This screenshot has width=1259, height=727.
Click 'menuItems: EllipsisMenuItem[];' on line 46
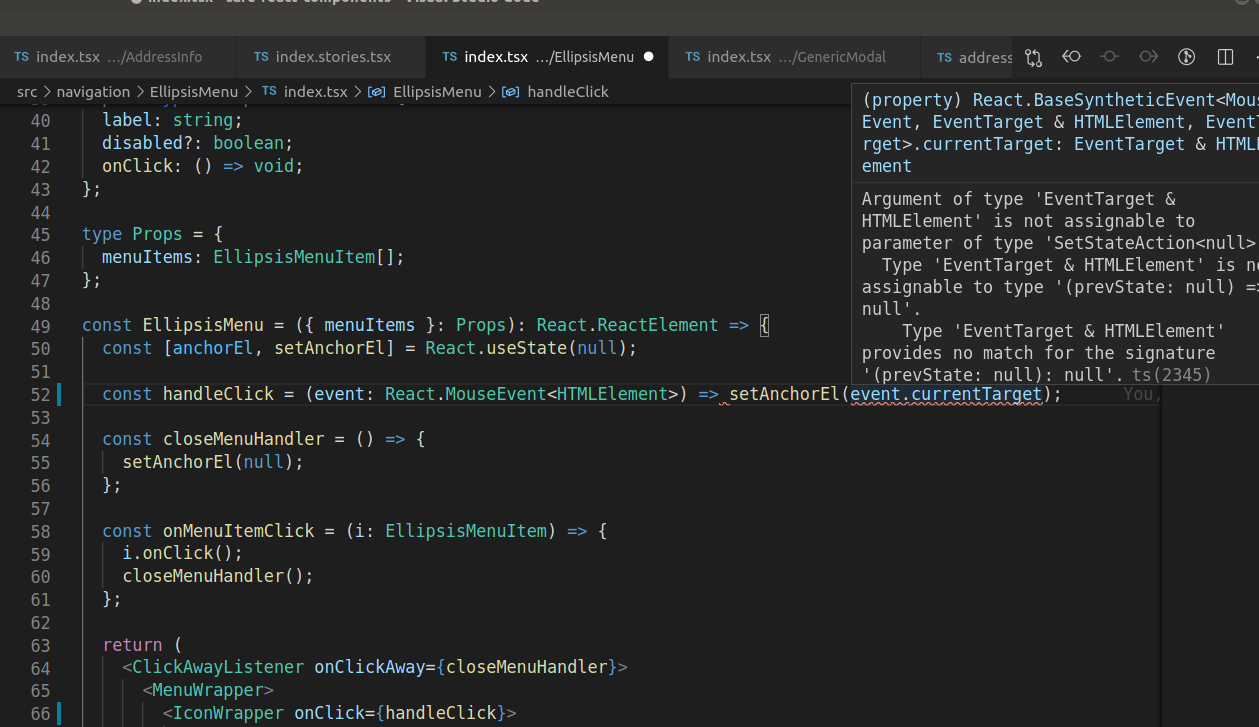254,257
